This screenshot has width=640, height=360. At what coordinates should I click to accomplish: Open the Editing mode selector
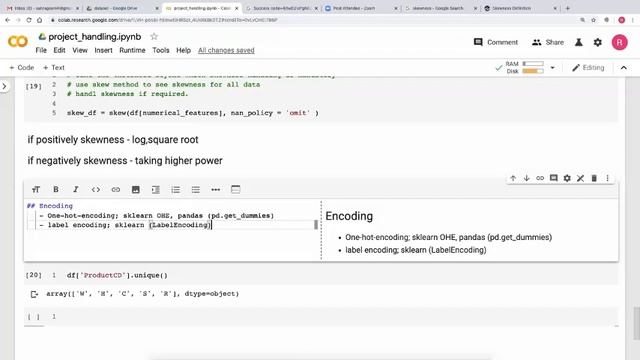(588, 67)
